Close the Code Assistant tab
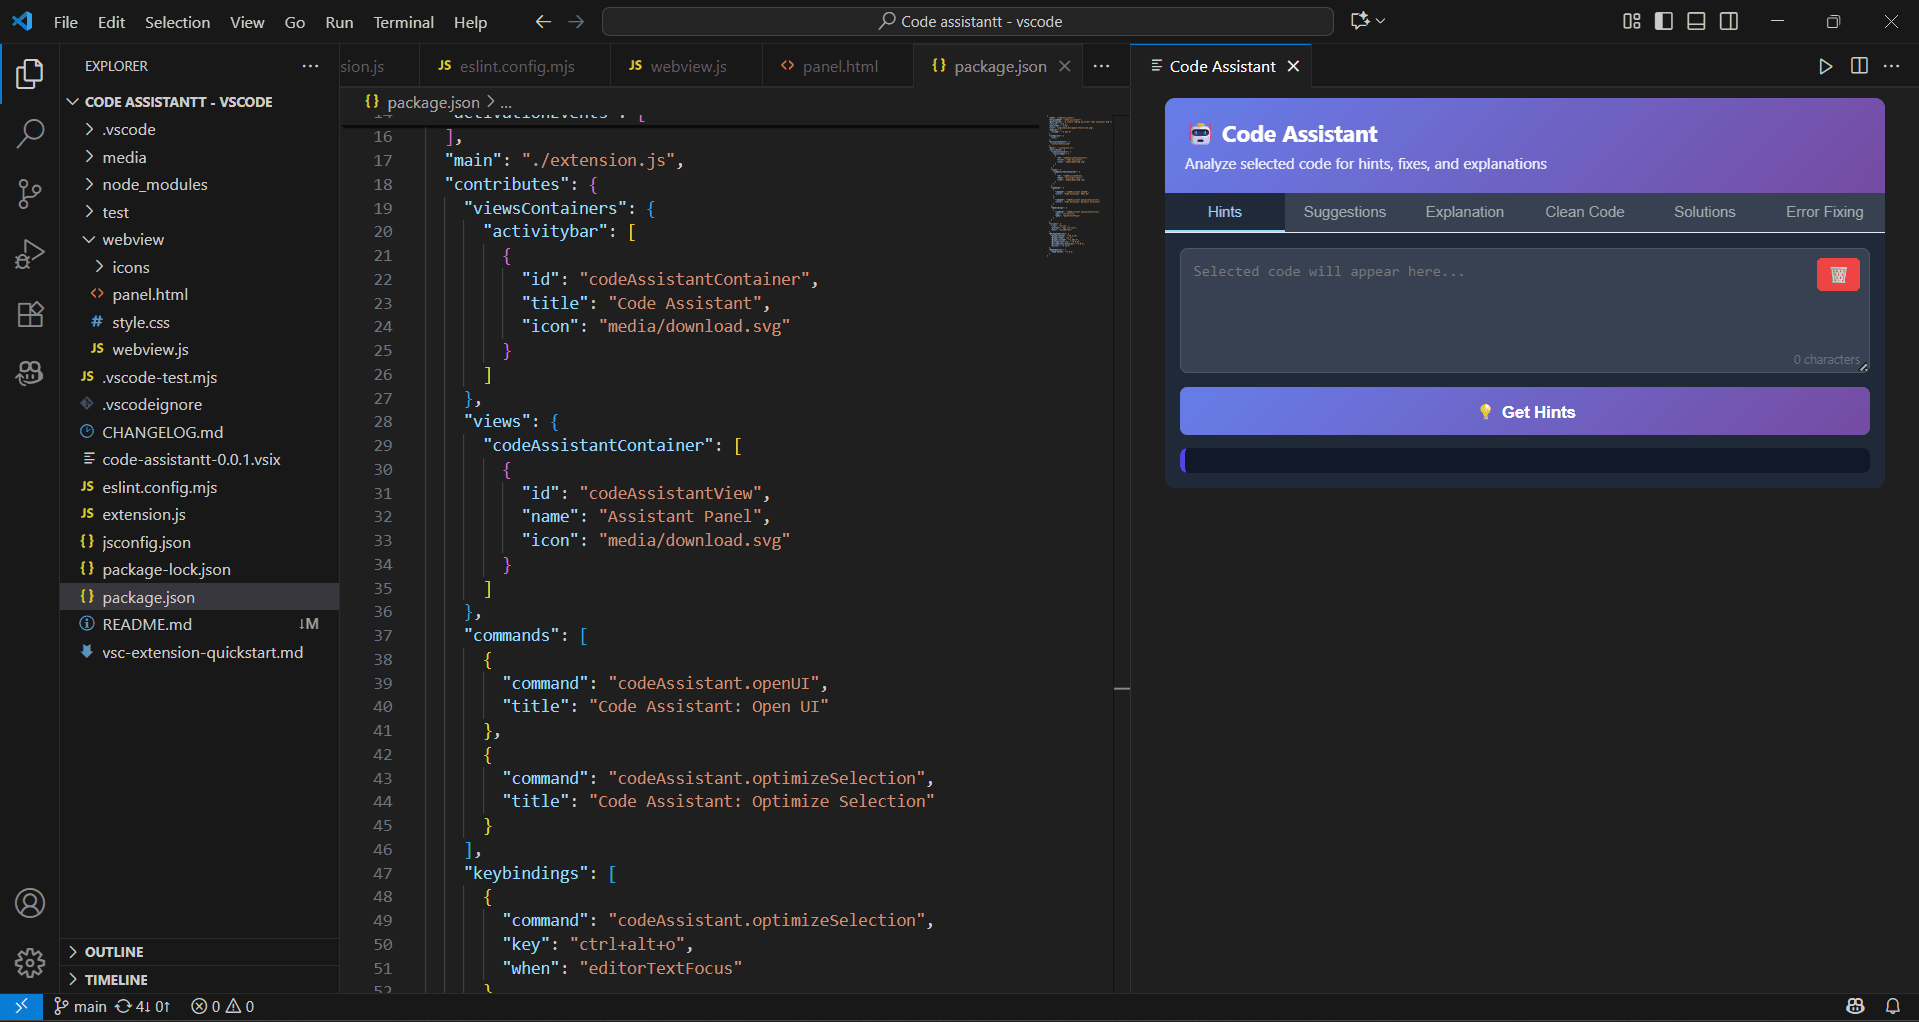 (1293, 66)
